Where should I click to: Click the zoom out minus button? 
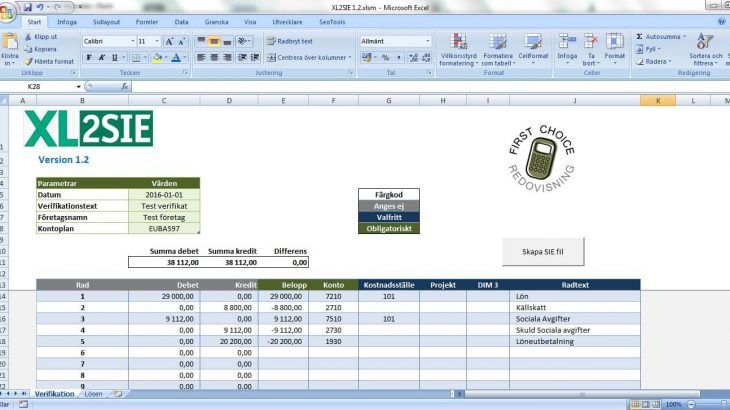pos(691,404)
